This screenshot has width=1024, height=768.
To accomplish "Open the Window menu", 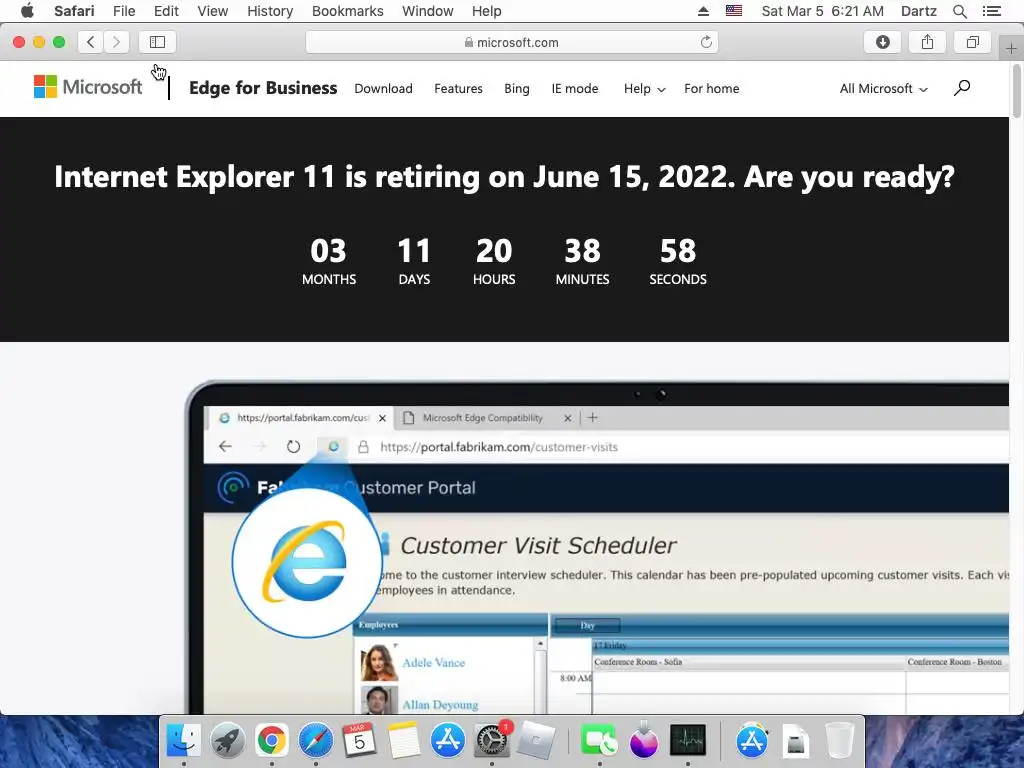I will [x=428, y=11].
